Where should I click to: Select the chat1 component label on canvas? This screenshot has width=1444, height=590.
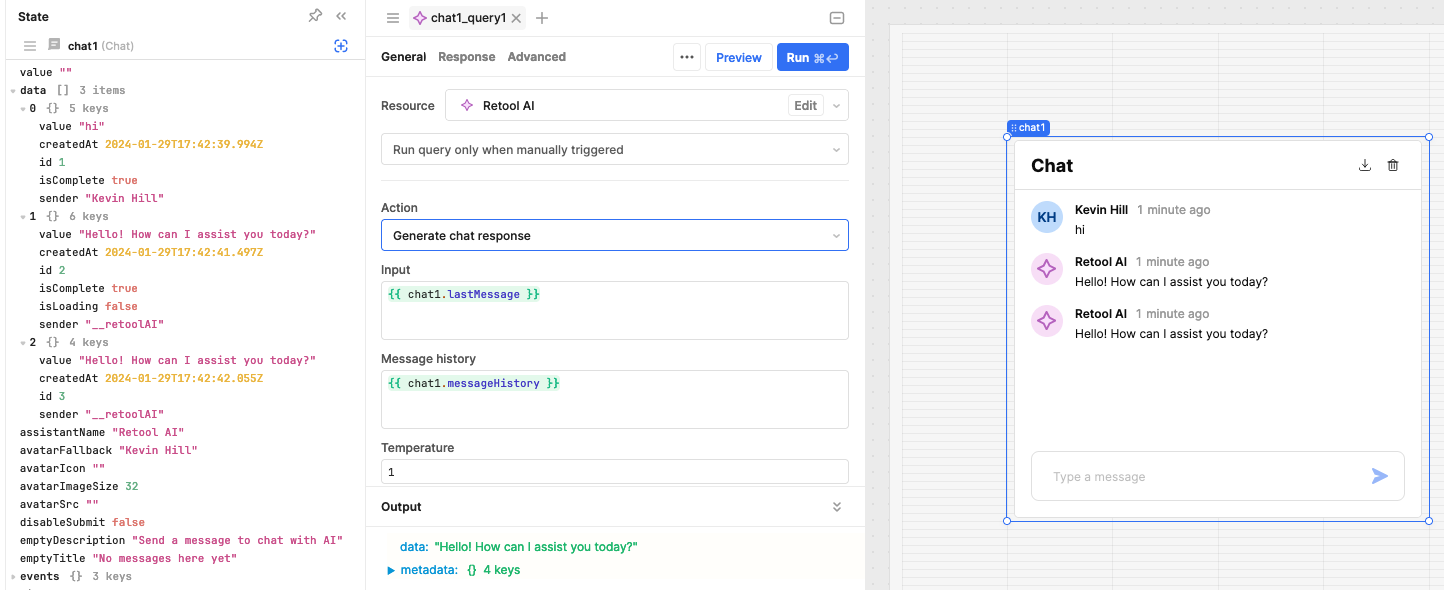pos(1028,128)
